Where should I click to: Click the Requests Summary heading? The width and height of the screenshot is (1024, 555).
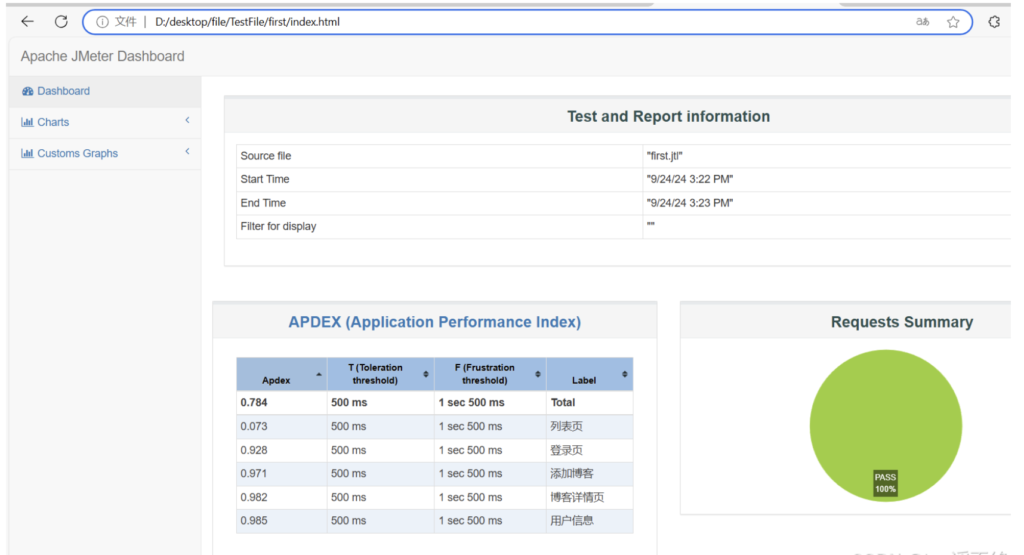click(902, 322)
